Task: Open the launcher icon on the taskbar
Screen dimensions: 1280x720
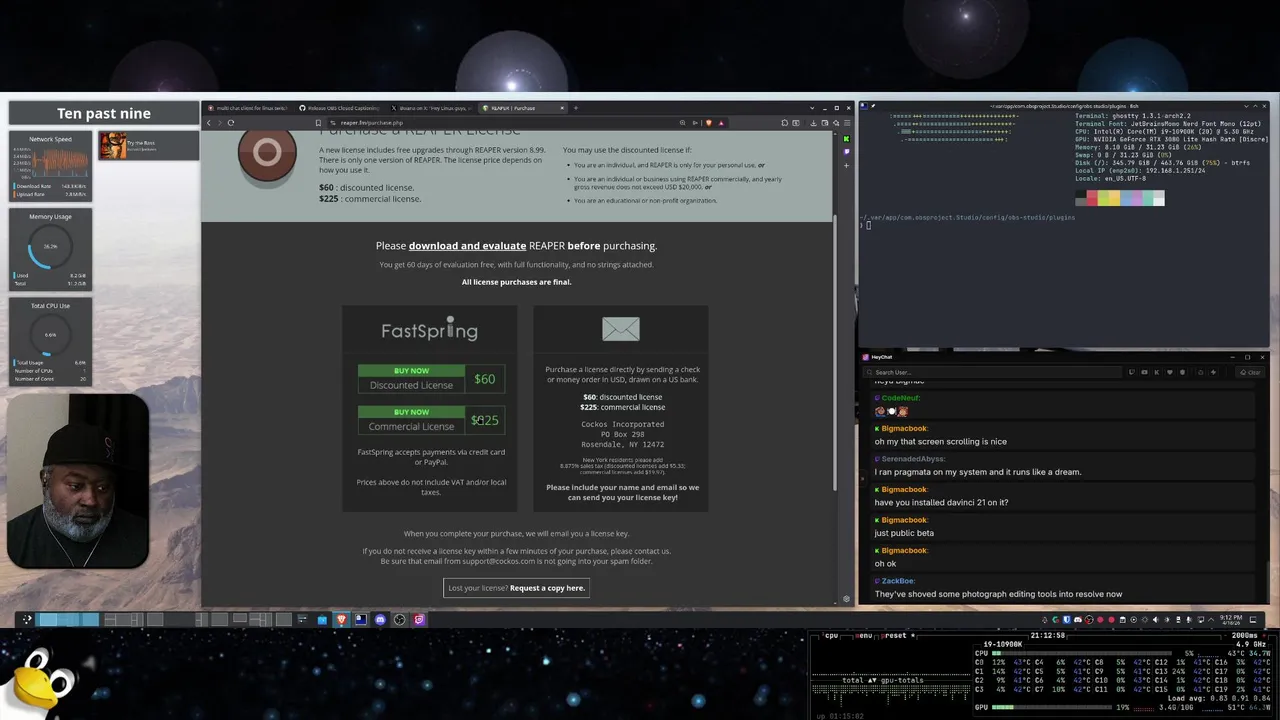Action: pyautogui.click(x=27, y=620)
